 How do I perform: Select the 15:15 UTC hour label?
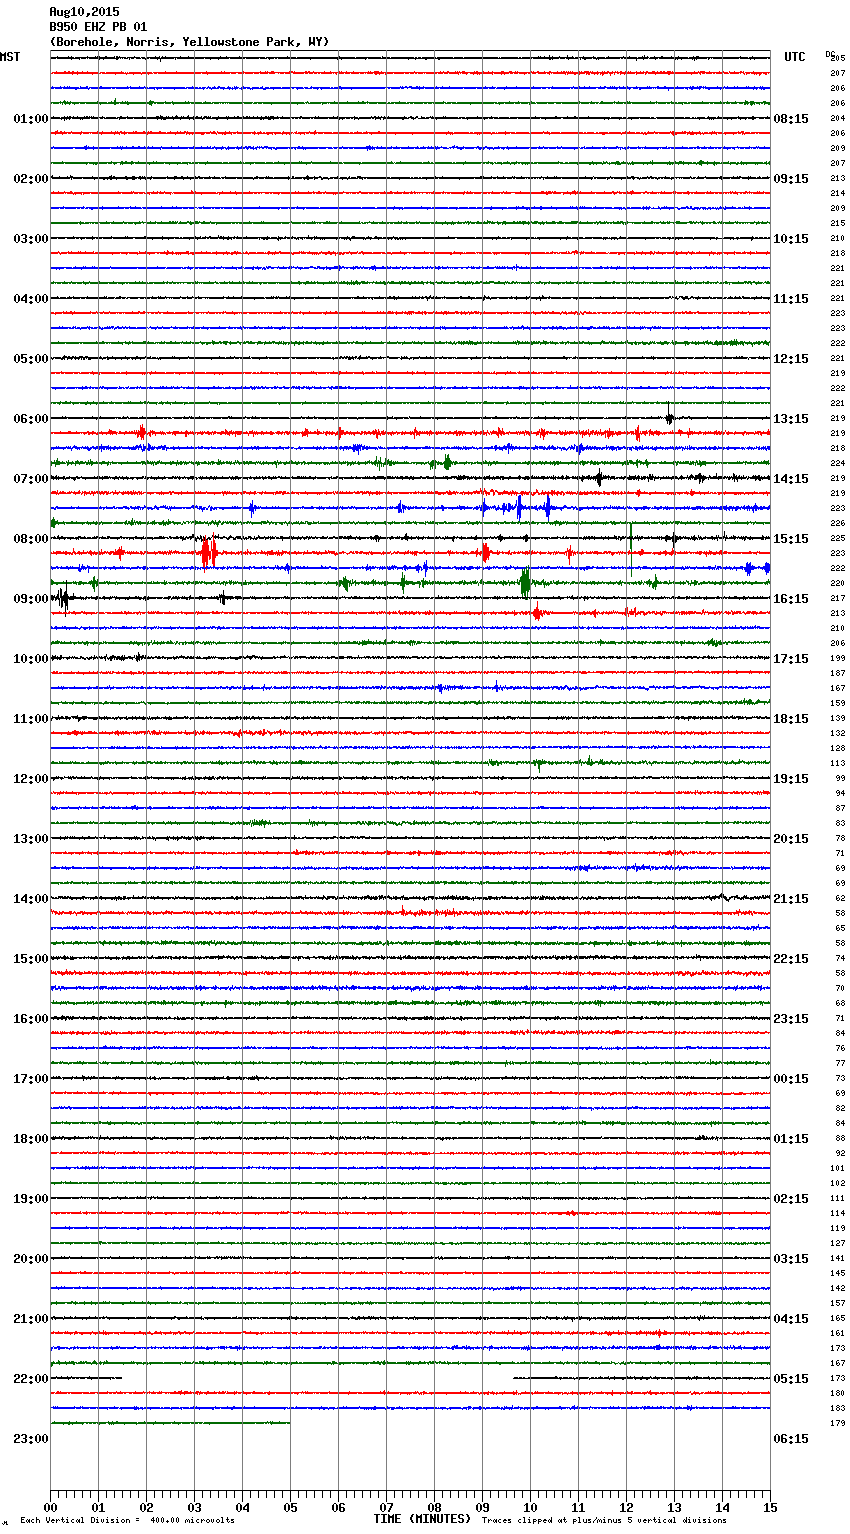click(791, 539)
